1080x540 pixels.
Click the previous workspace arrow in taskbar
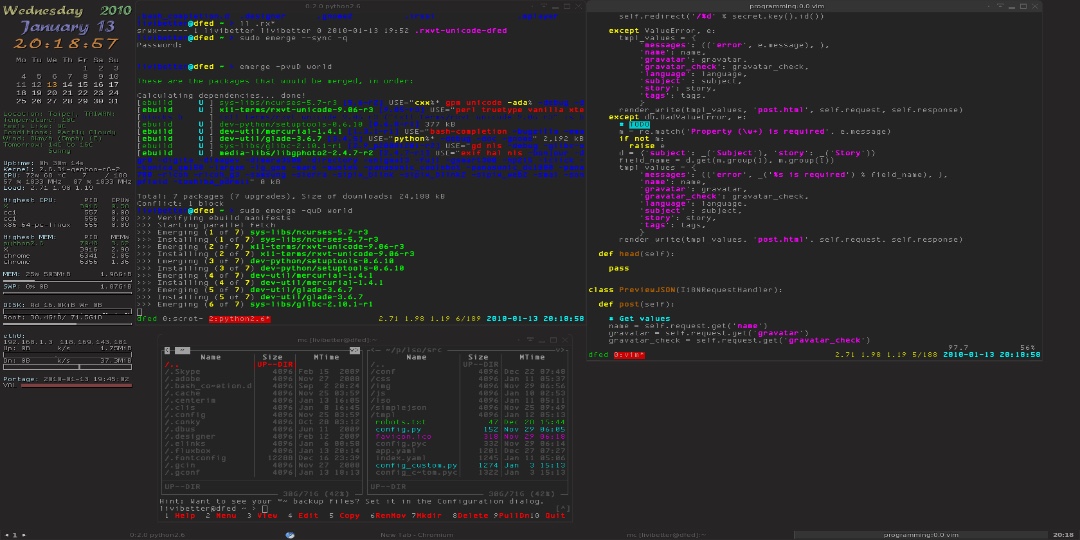(6, 535)
